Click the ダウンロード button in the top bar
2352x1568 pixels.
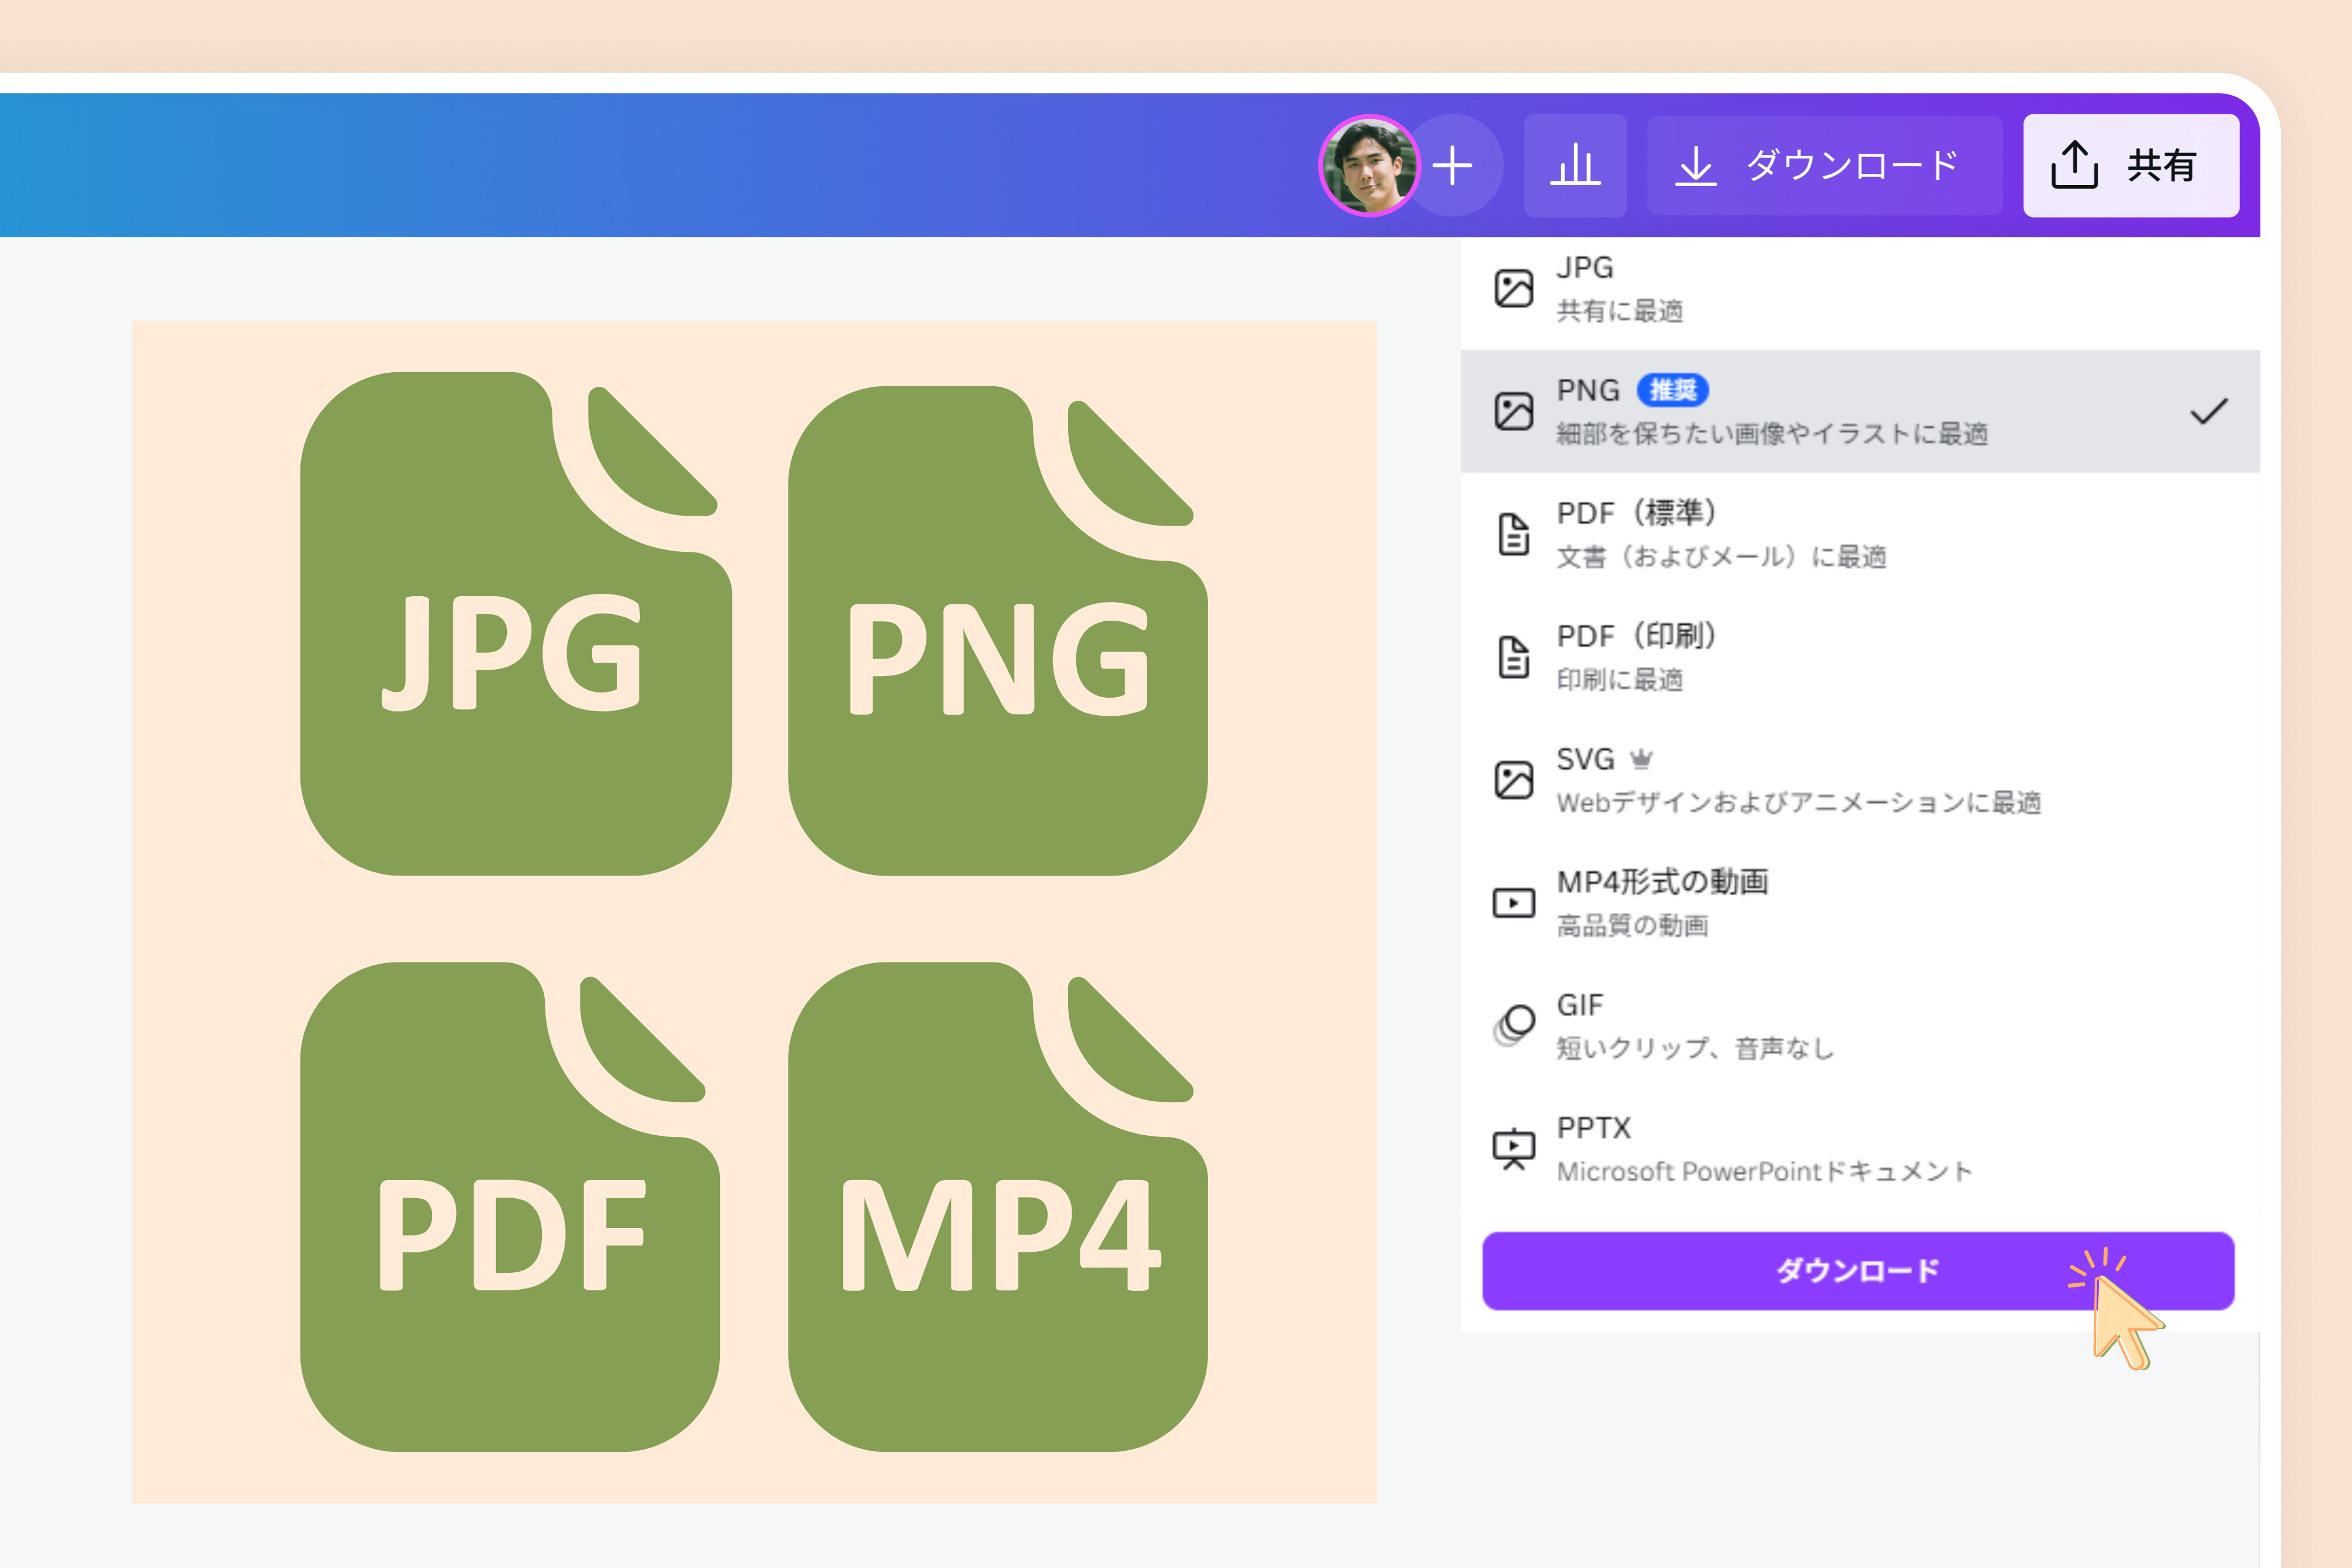(1825, 166)
